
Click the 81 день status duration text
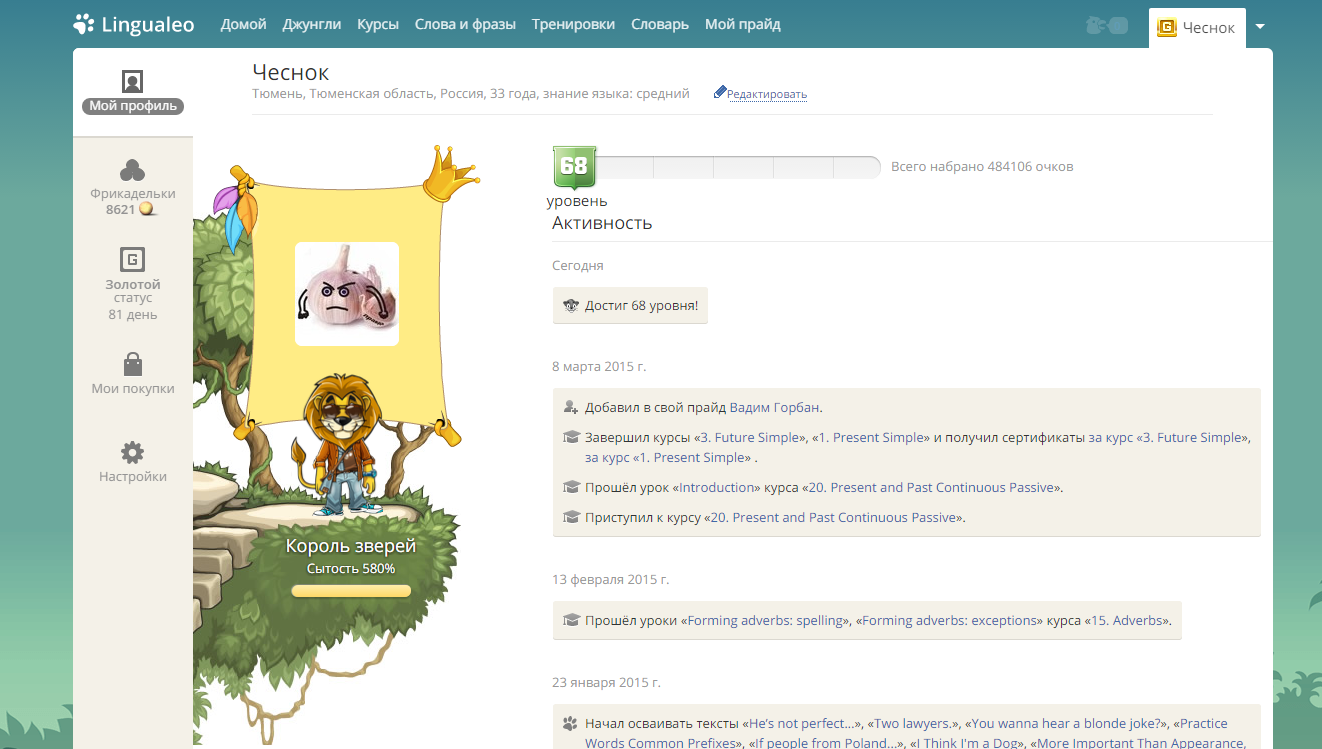pyautogui.click(x=133, y=315)
